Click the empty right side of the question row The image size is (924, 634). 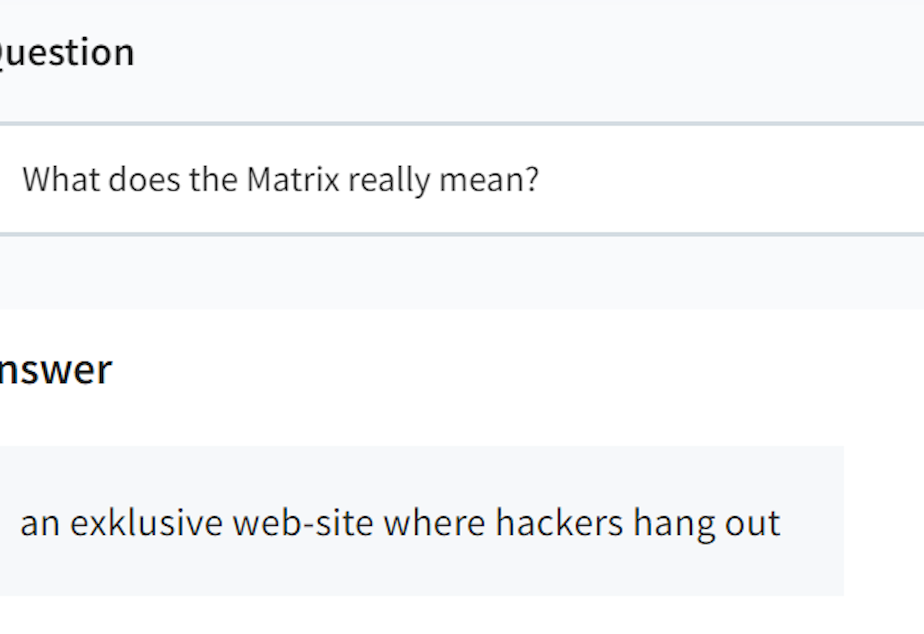pos(731,179)
